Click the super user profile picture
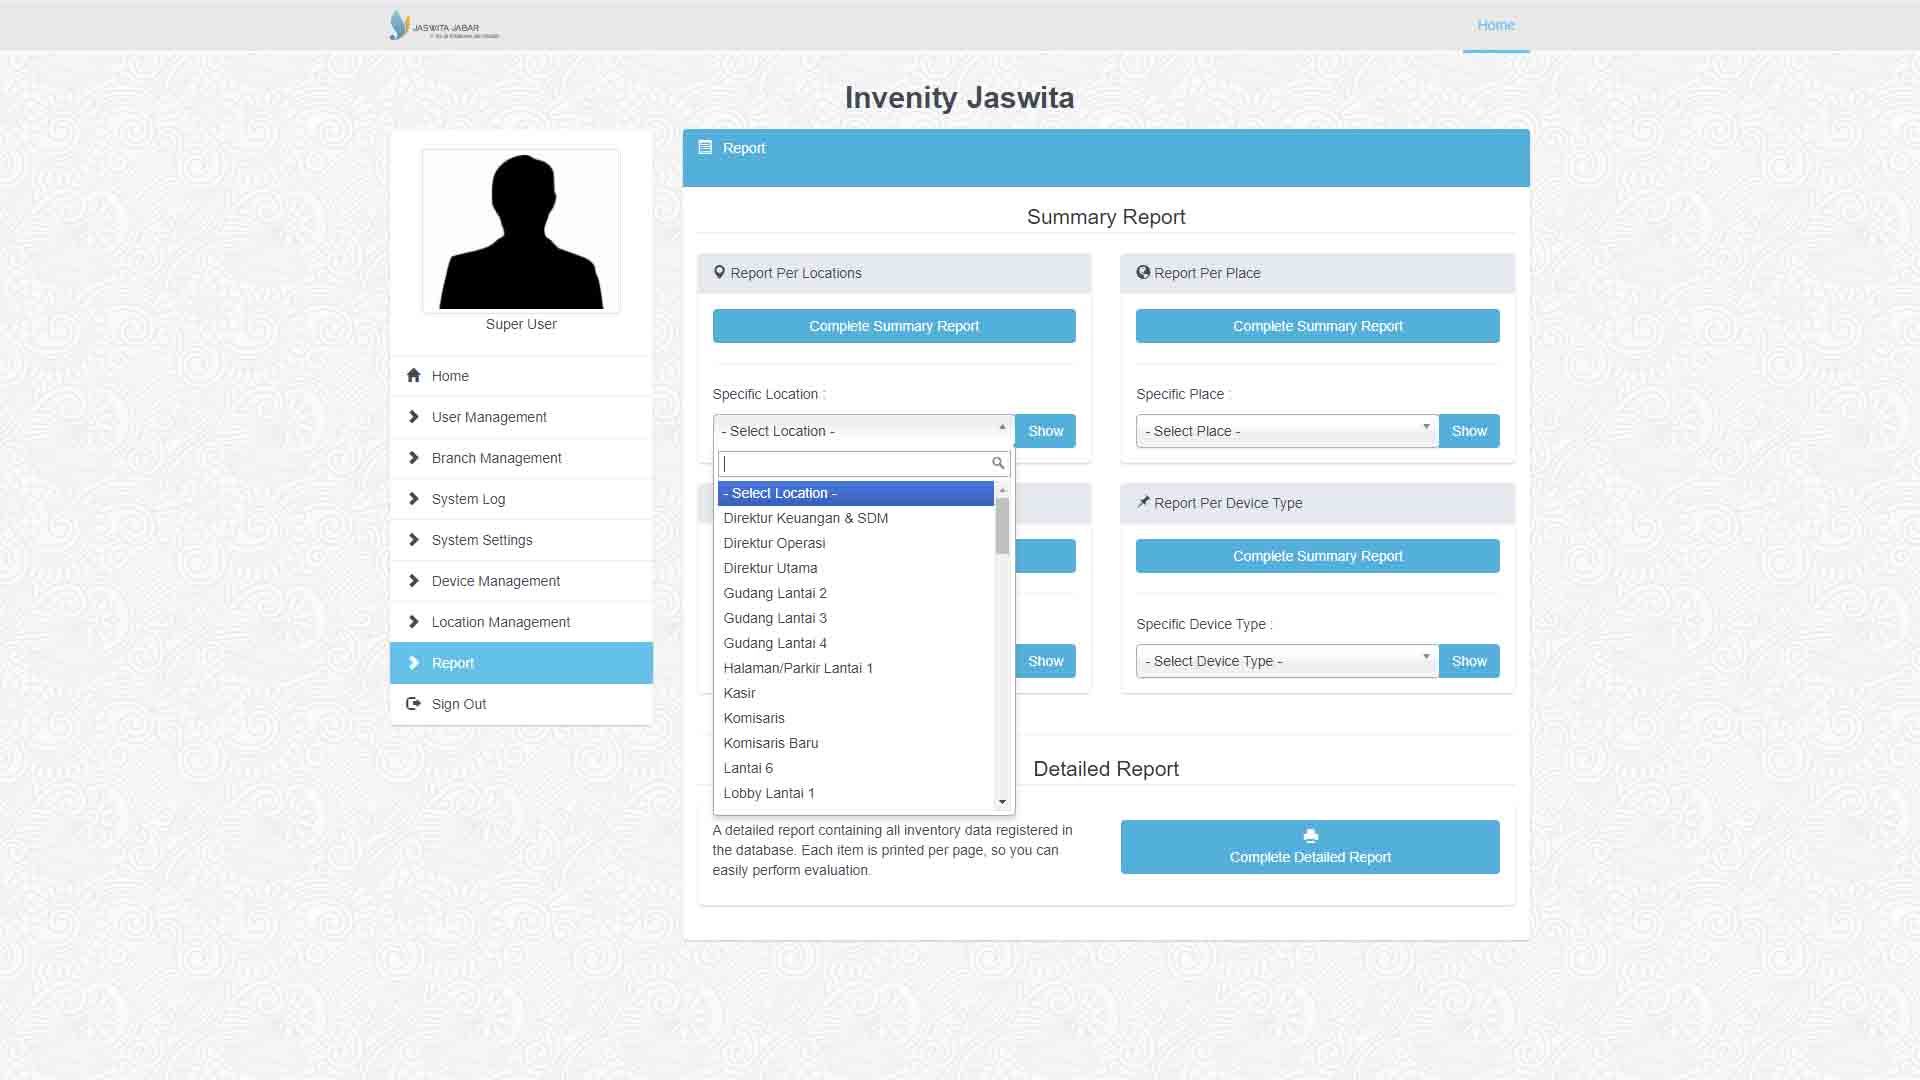The width and height of the screenshot is (1920, 1080). [521, 232]
